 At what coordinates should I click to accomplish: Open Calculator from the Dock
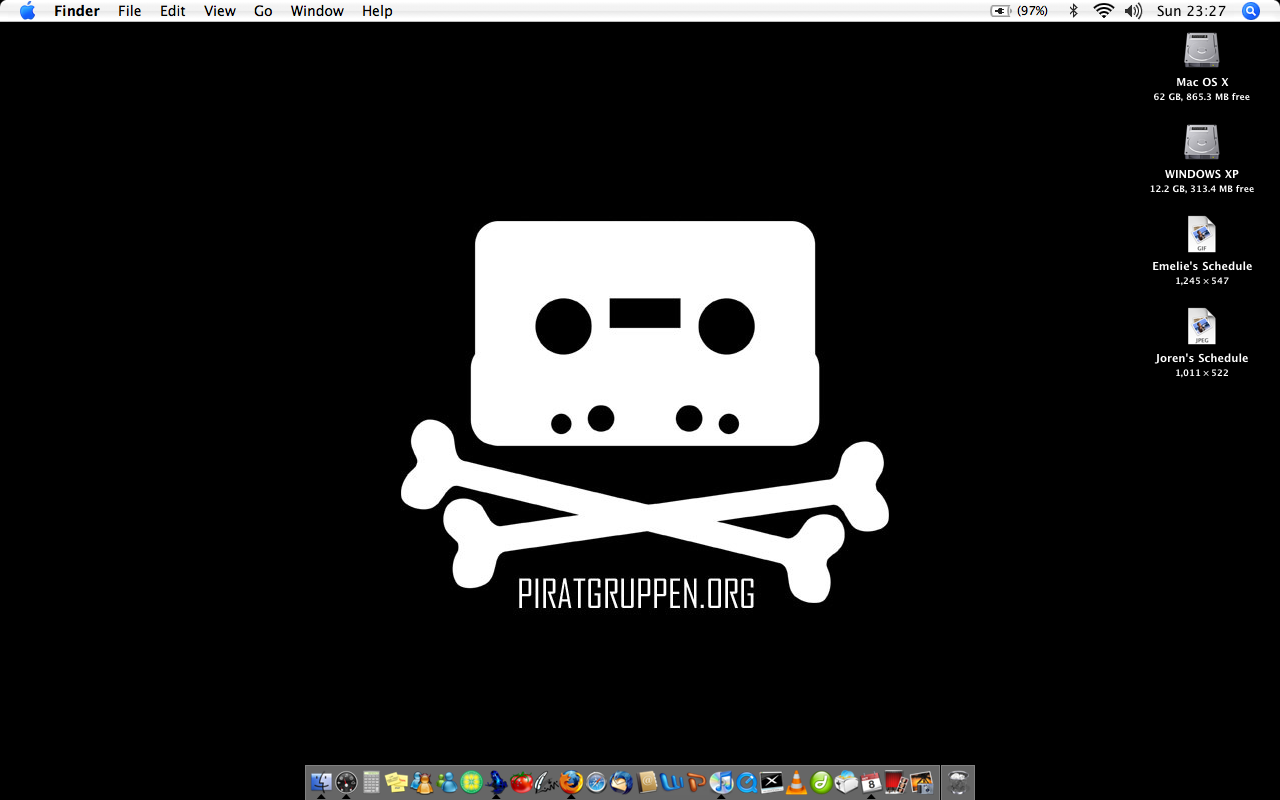click(x=371, y=782)
